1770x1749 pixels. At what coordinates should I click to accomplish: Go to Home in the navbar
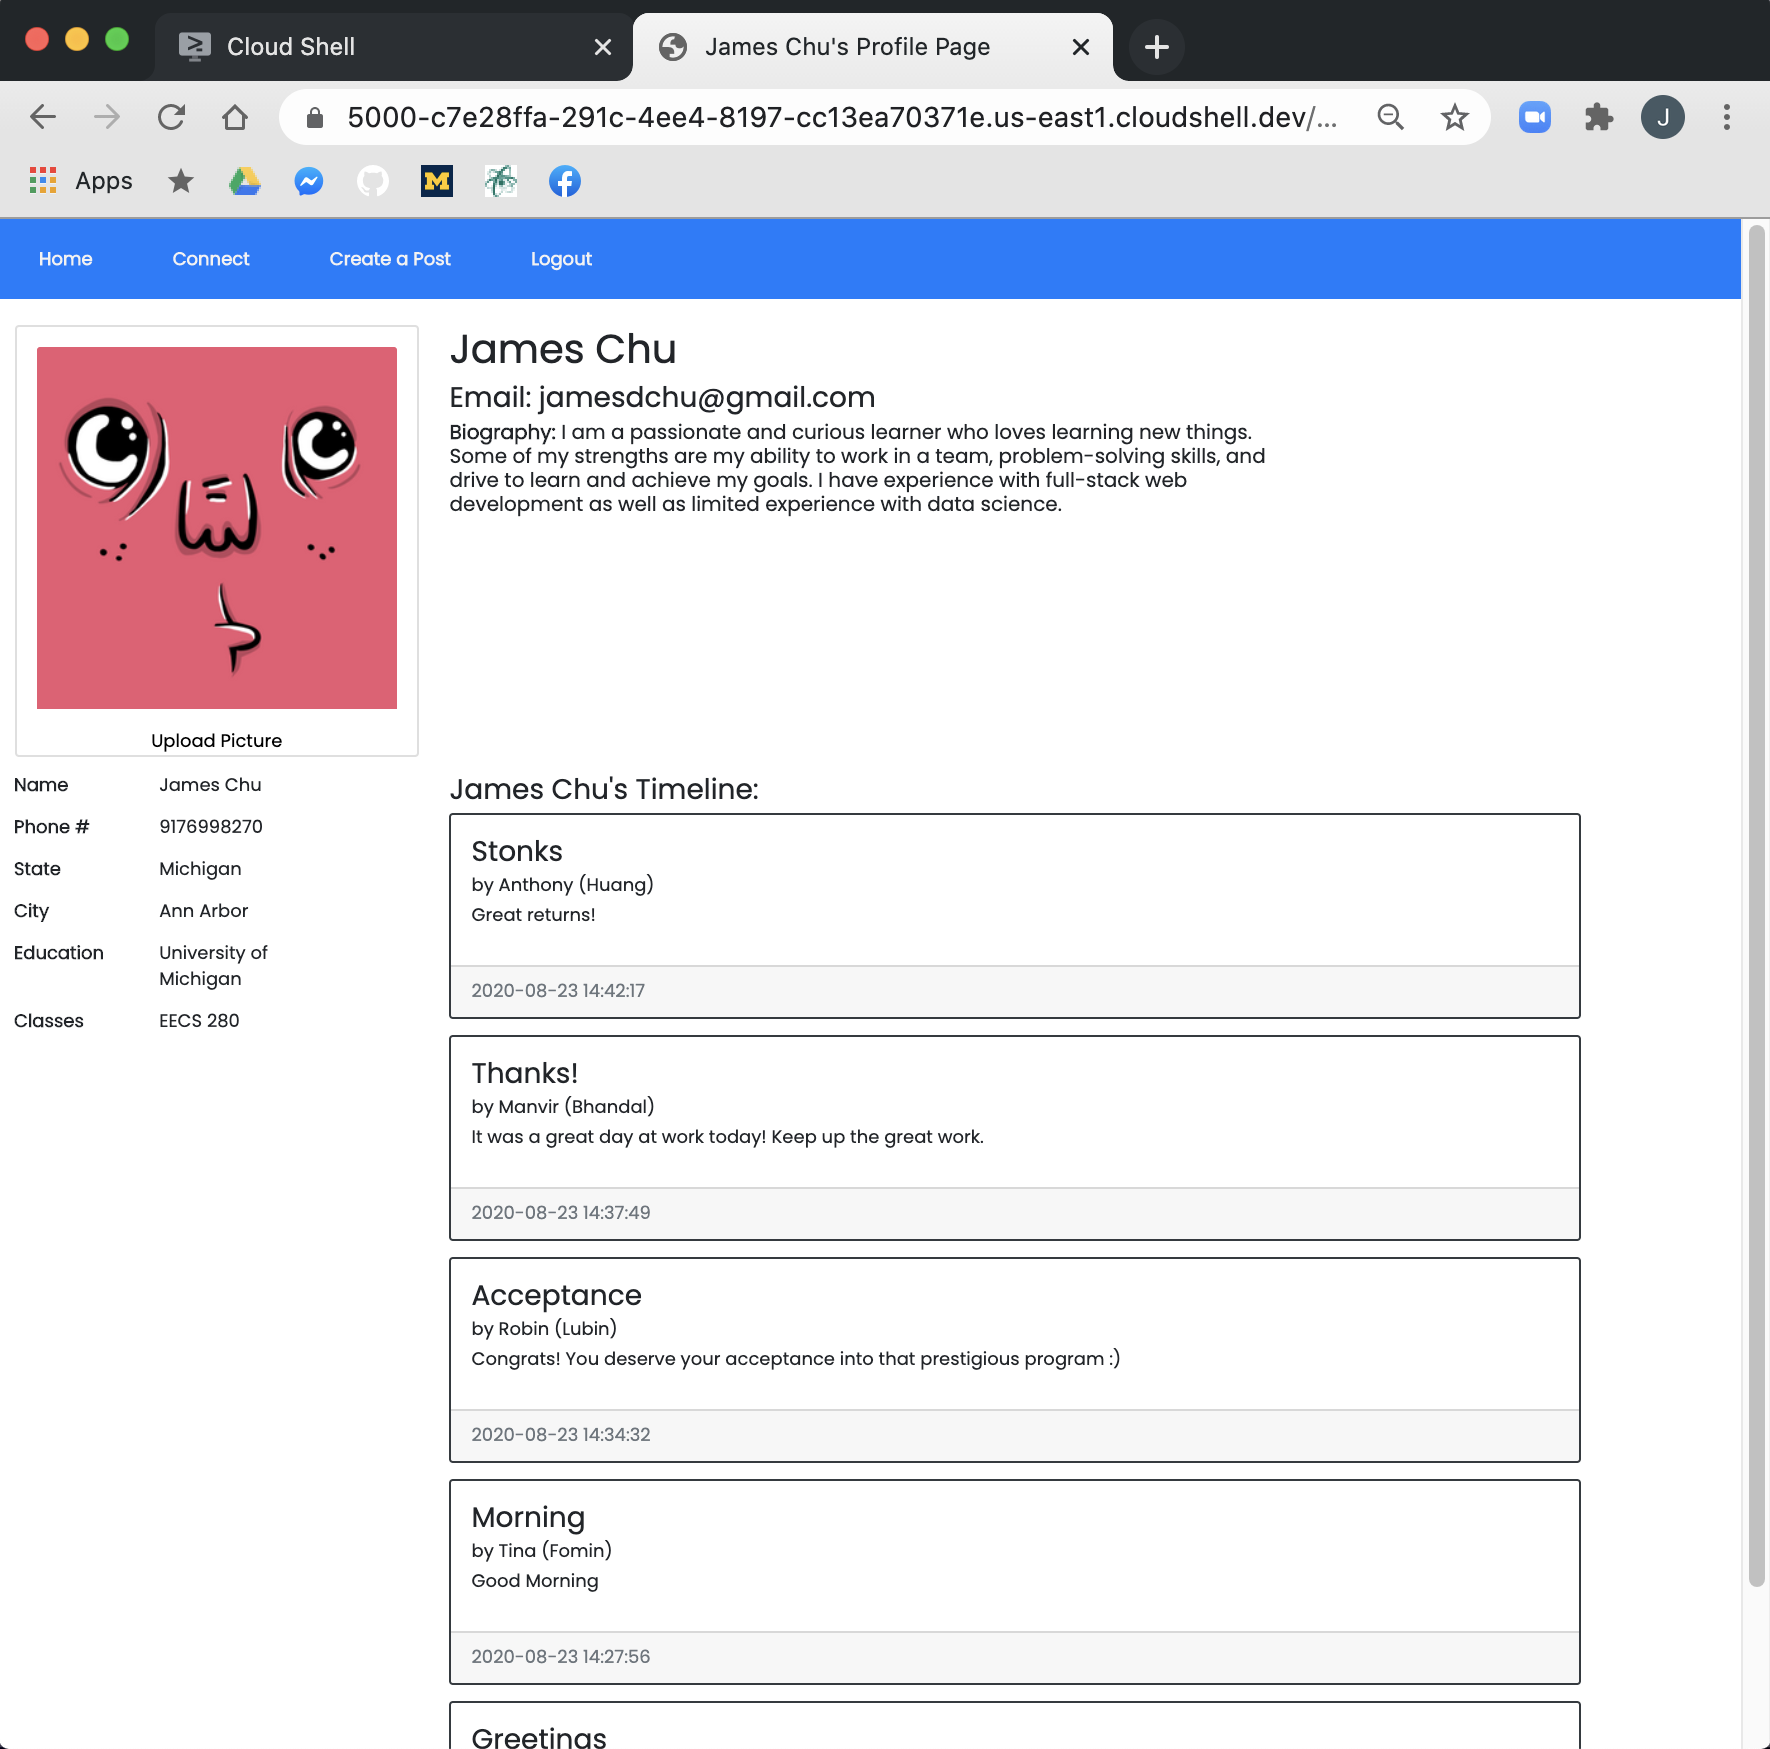66,259
